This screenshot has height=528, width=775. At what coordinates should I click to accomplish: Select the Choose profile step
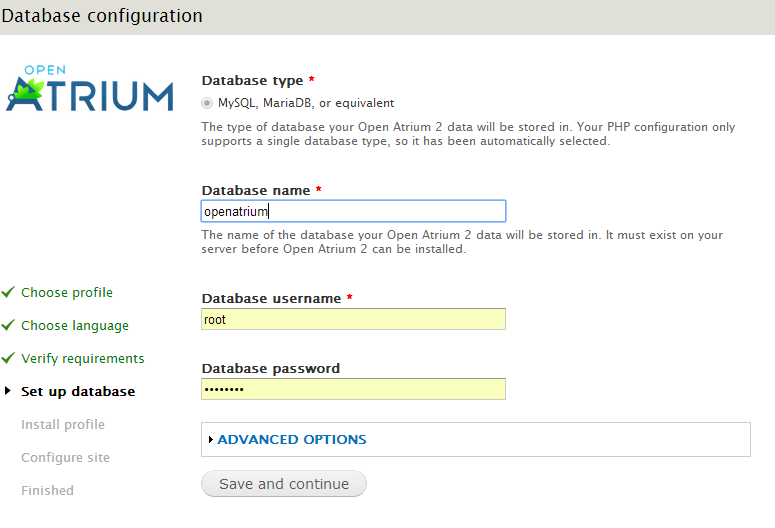tap(67, 292)
